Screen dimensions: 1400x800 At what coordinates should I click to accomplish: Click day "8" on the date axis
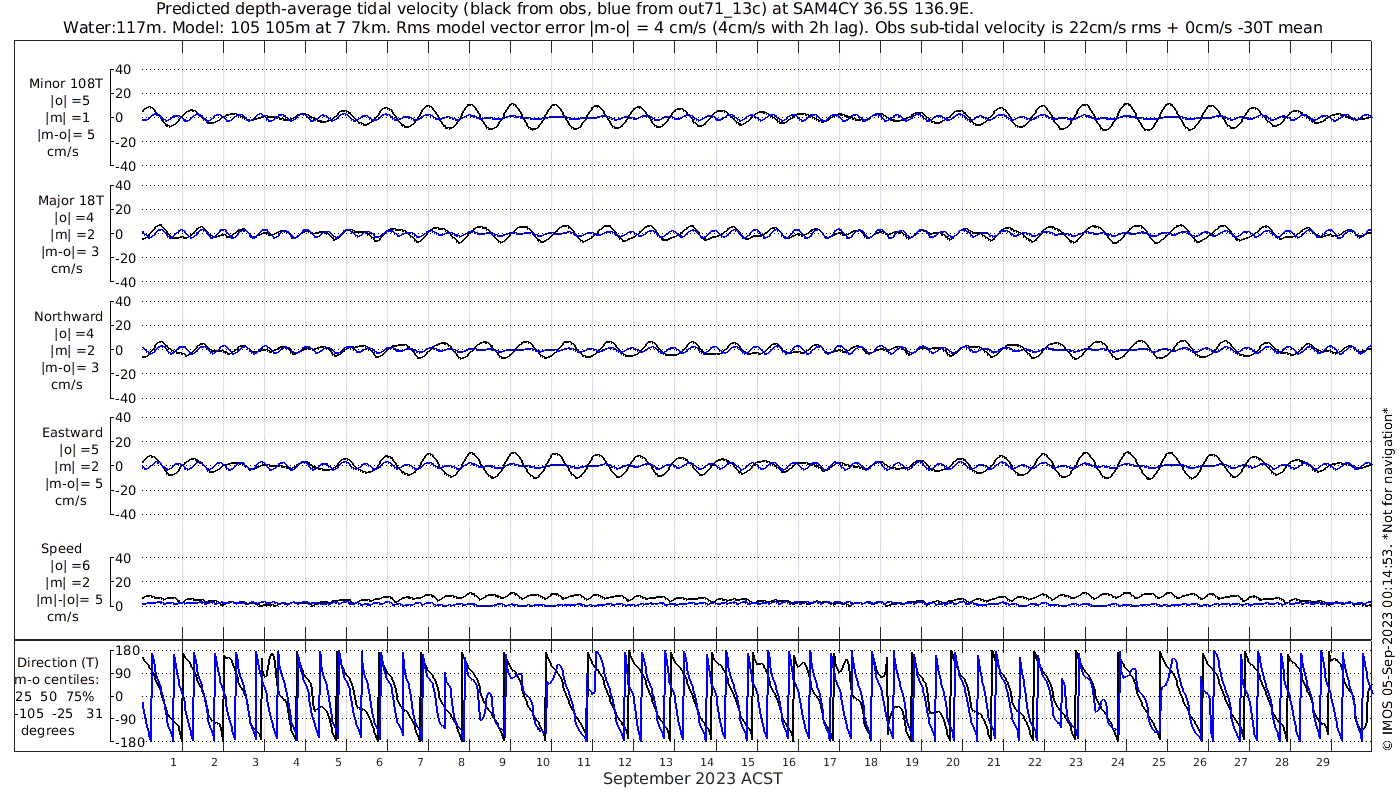462,762
